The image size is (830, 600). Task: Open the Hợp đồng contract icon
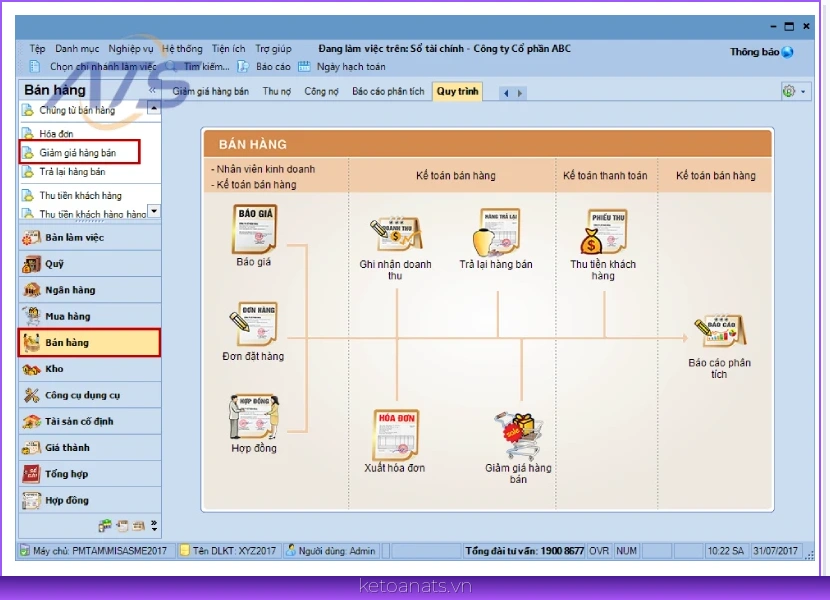pyautogui.click(x=254, y=416)
